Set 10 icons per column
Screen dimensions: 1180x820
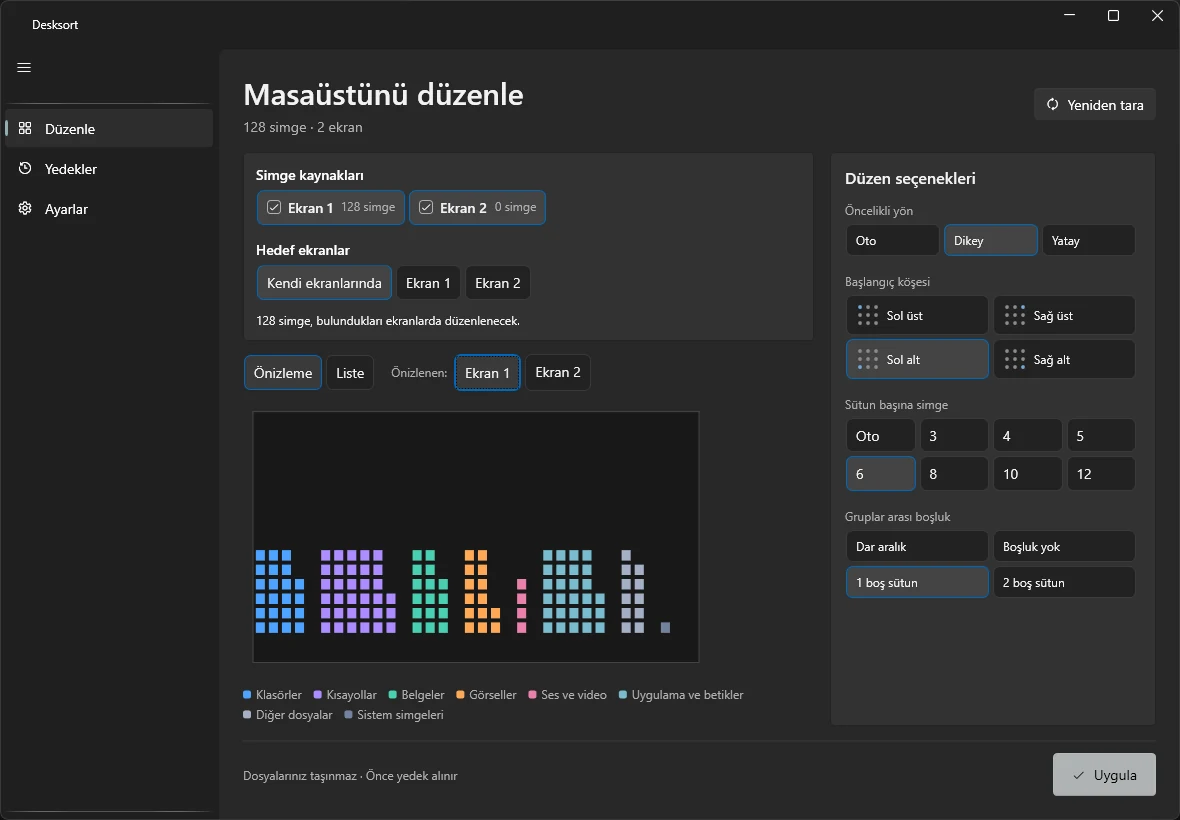pyautogui.click(x=1027, y=474)
